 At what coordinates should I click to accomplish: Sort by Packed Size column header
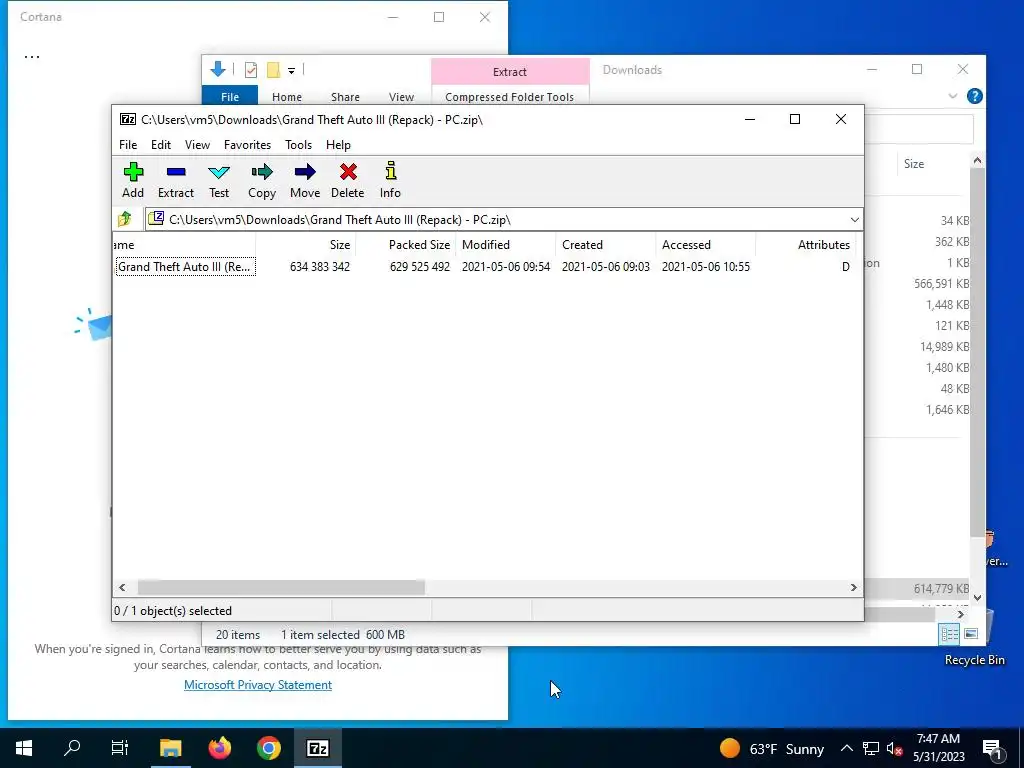(x=406, y=245)
